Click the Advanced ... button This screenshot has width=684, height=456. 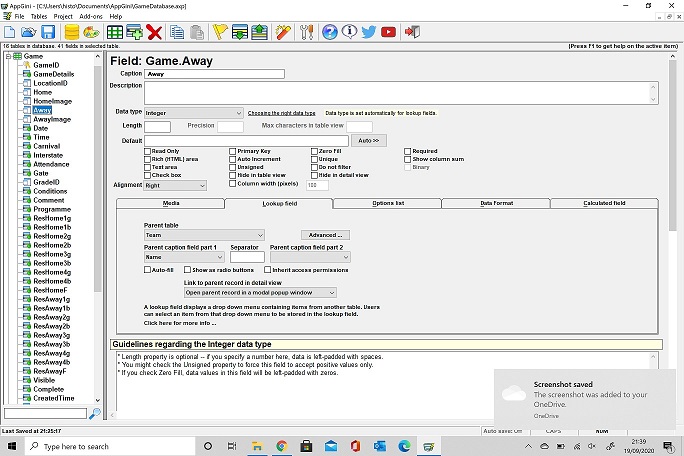point(325,235)
